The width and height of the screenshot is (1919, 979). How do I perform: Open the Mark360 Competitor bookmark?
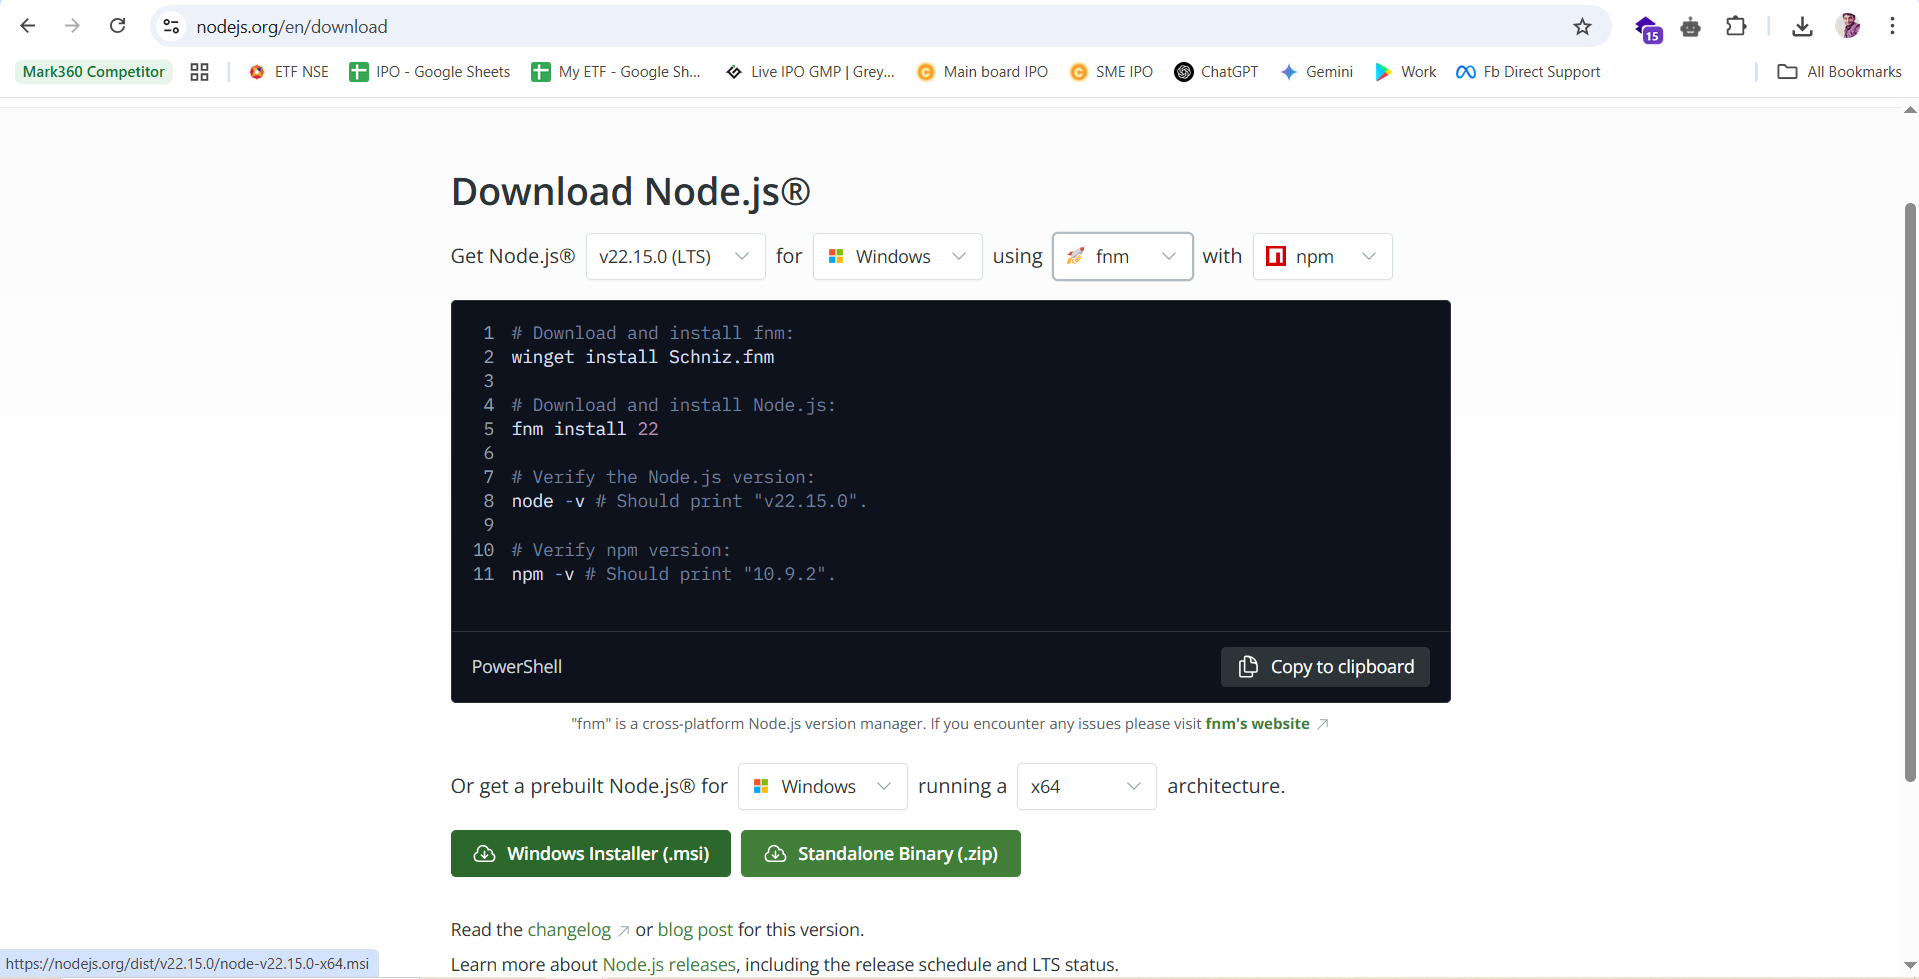click(x=94, y=72)
